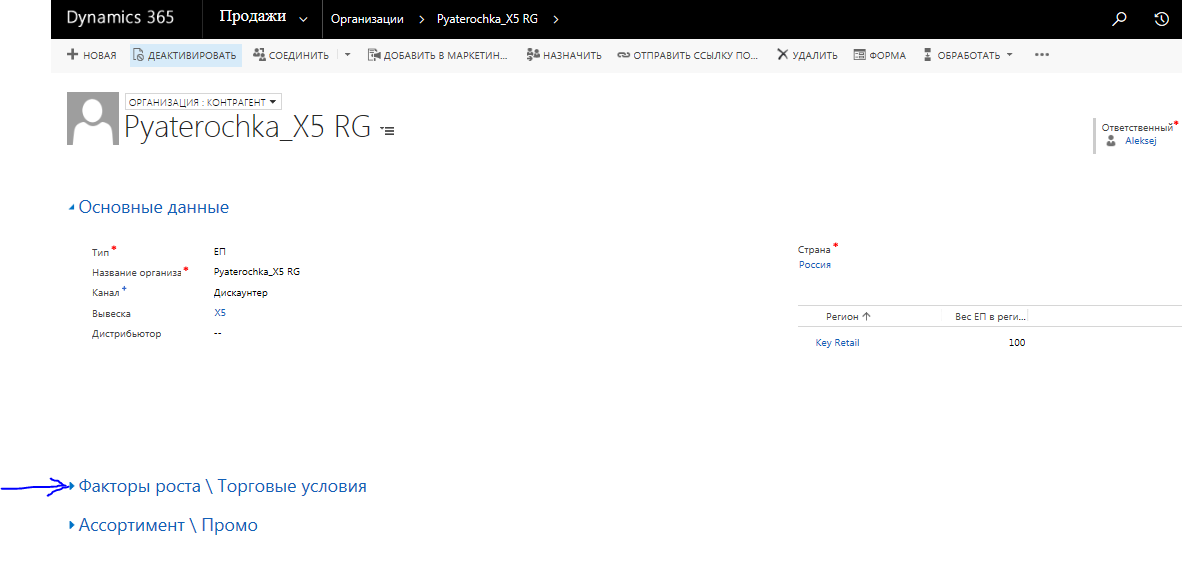Sort by Регион column header
The width and height of the screenshot is (1182, 564).
[x=848, y=317]
